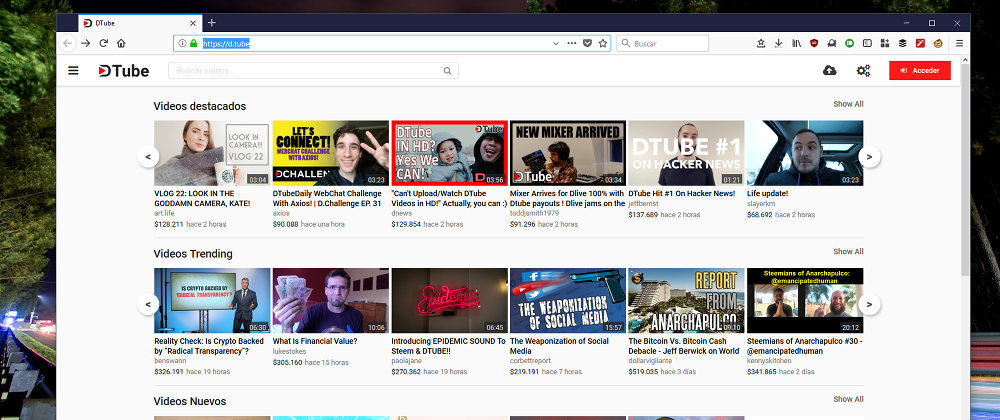This screenshot has height=420, width=1000.
Task: Click the green padlock site security icon
Action: point(194,43)
